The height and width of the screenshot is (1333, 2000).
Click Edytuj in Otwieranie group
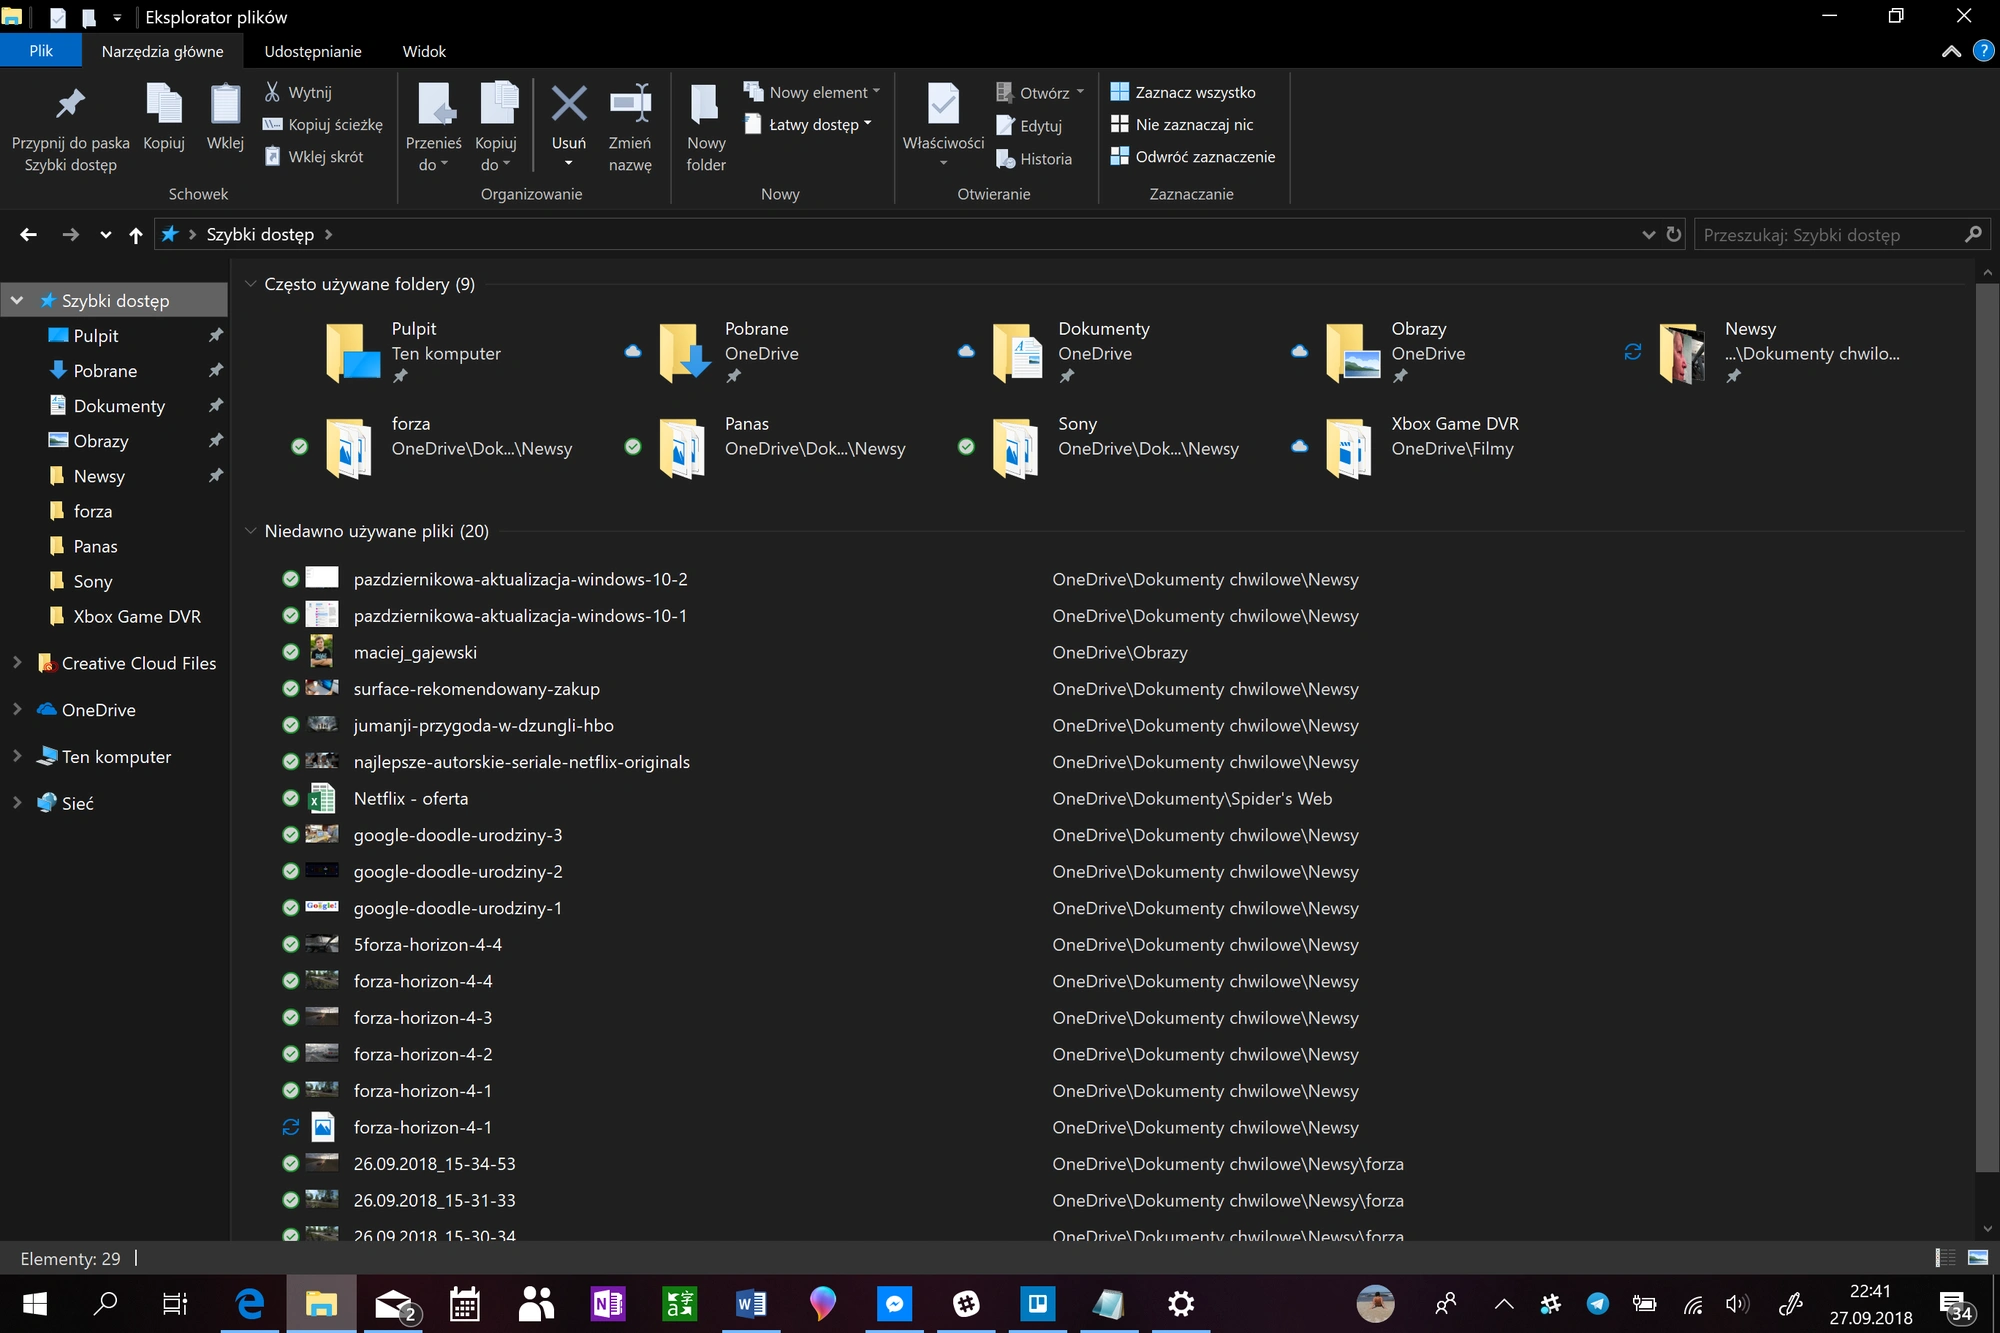pyautogui.click(x=1029, y=125)
